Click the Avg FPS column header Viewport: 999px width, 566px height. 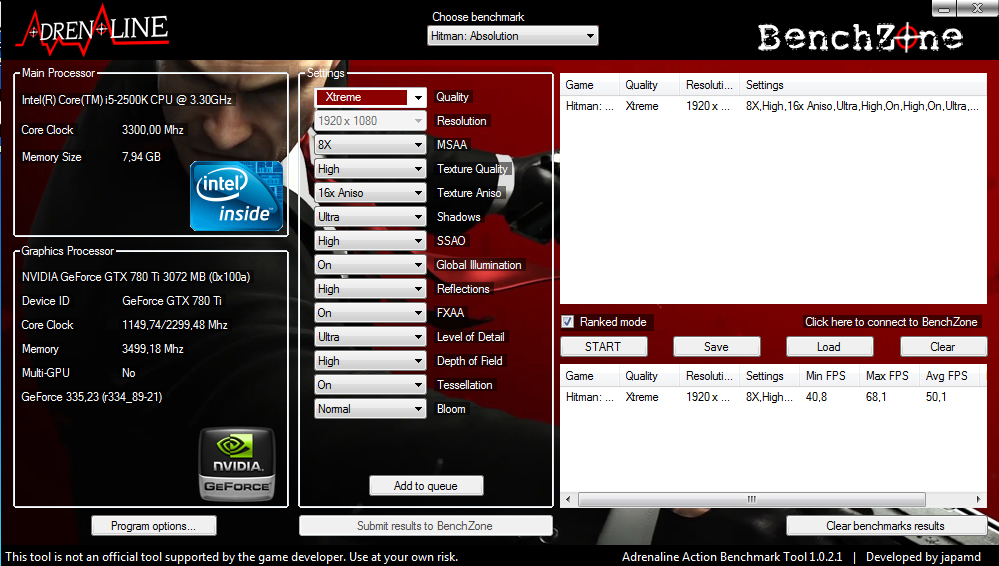949,376
